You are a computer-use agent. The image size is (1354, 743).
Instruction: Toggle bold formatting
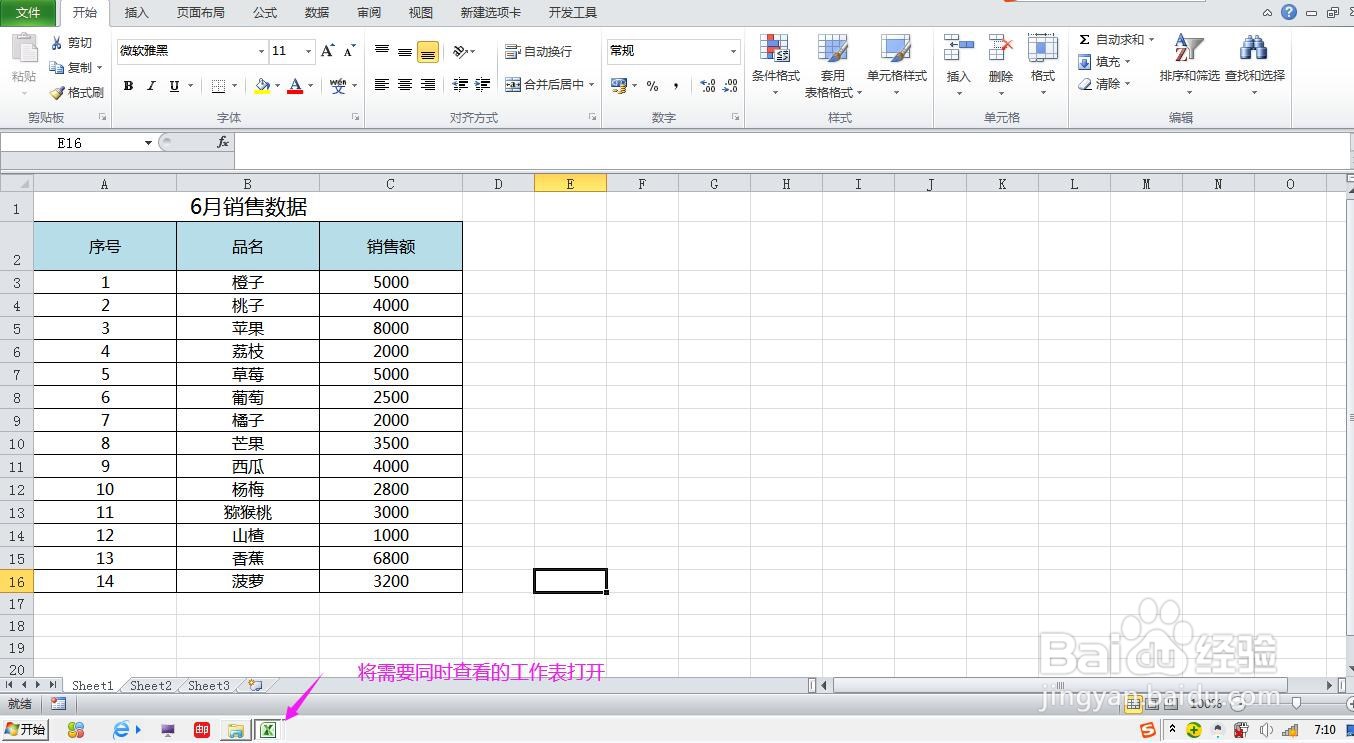(x=128, y=86)
